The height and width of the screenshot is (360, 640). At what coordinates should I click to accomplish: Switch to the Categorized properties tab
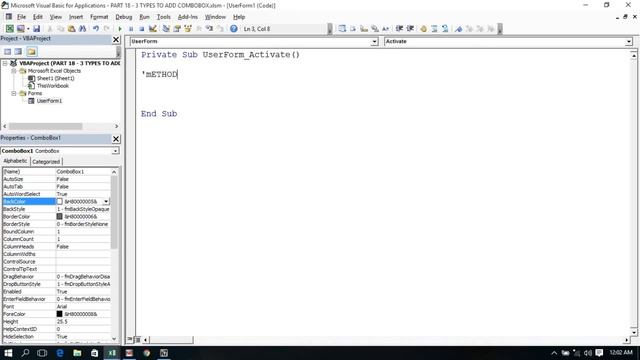[x=46, y=162]
